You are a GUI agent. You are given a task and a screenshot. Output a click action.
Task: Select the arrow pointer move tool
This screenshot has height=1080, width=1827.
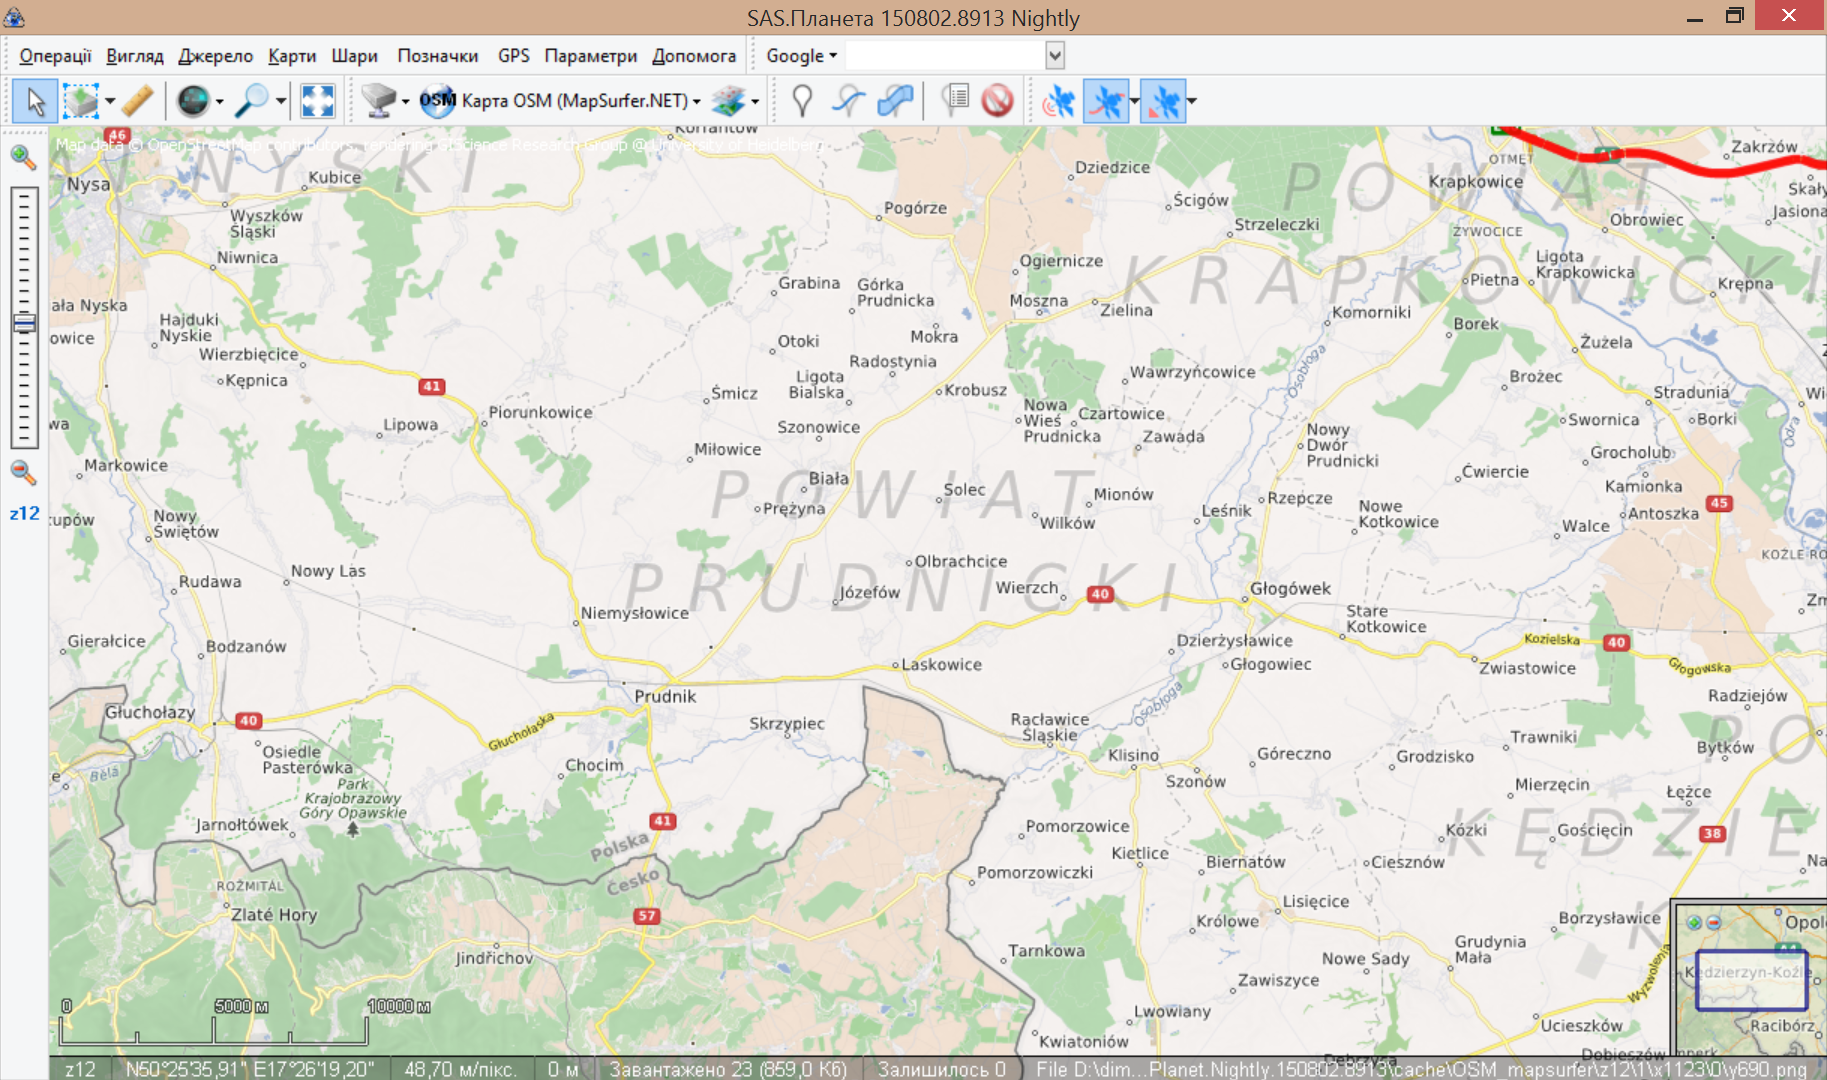click(x=35, y=101)
